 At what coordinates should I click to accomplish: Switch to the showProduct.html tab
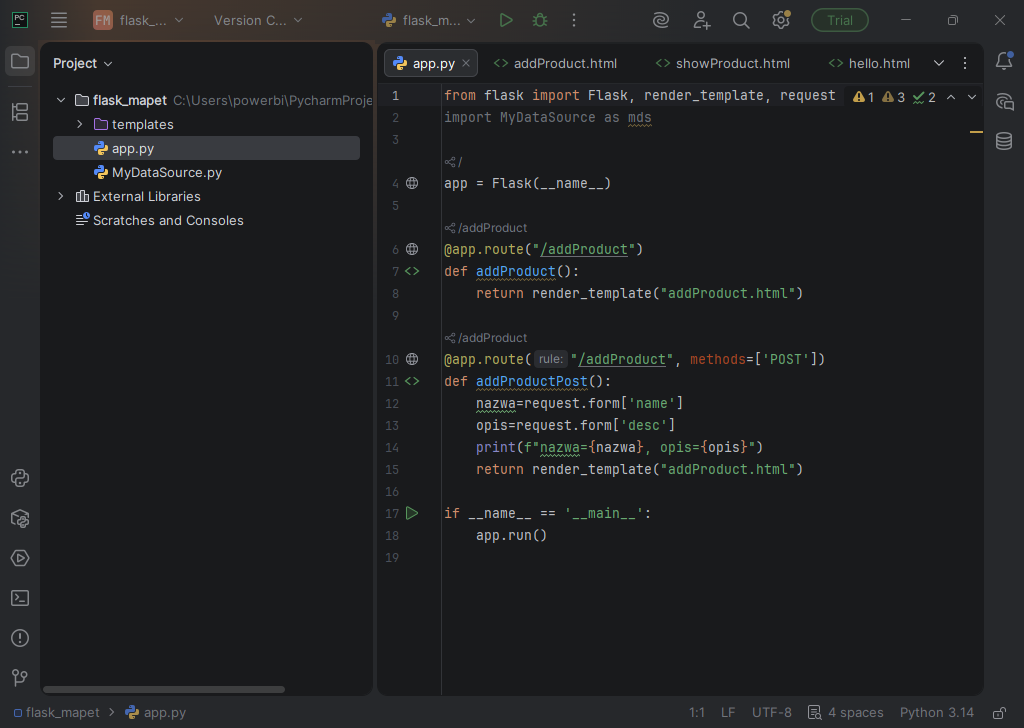[x=723, y=63]
